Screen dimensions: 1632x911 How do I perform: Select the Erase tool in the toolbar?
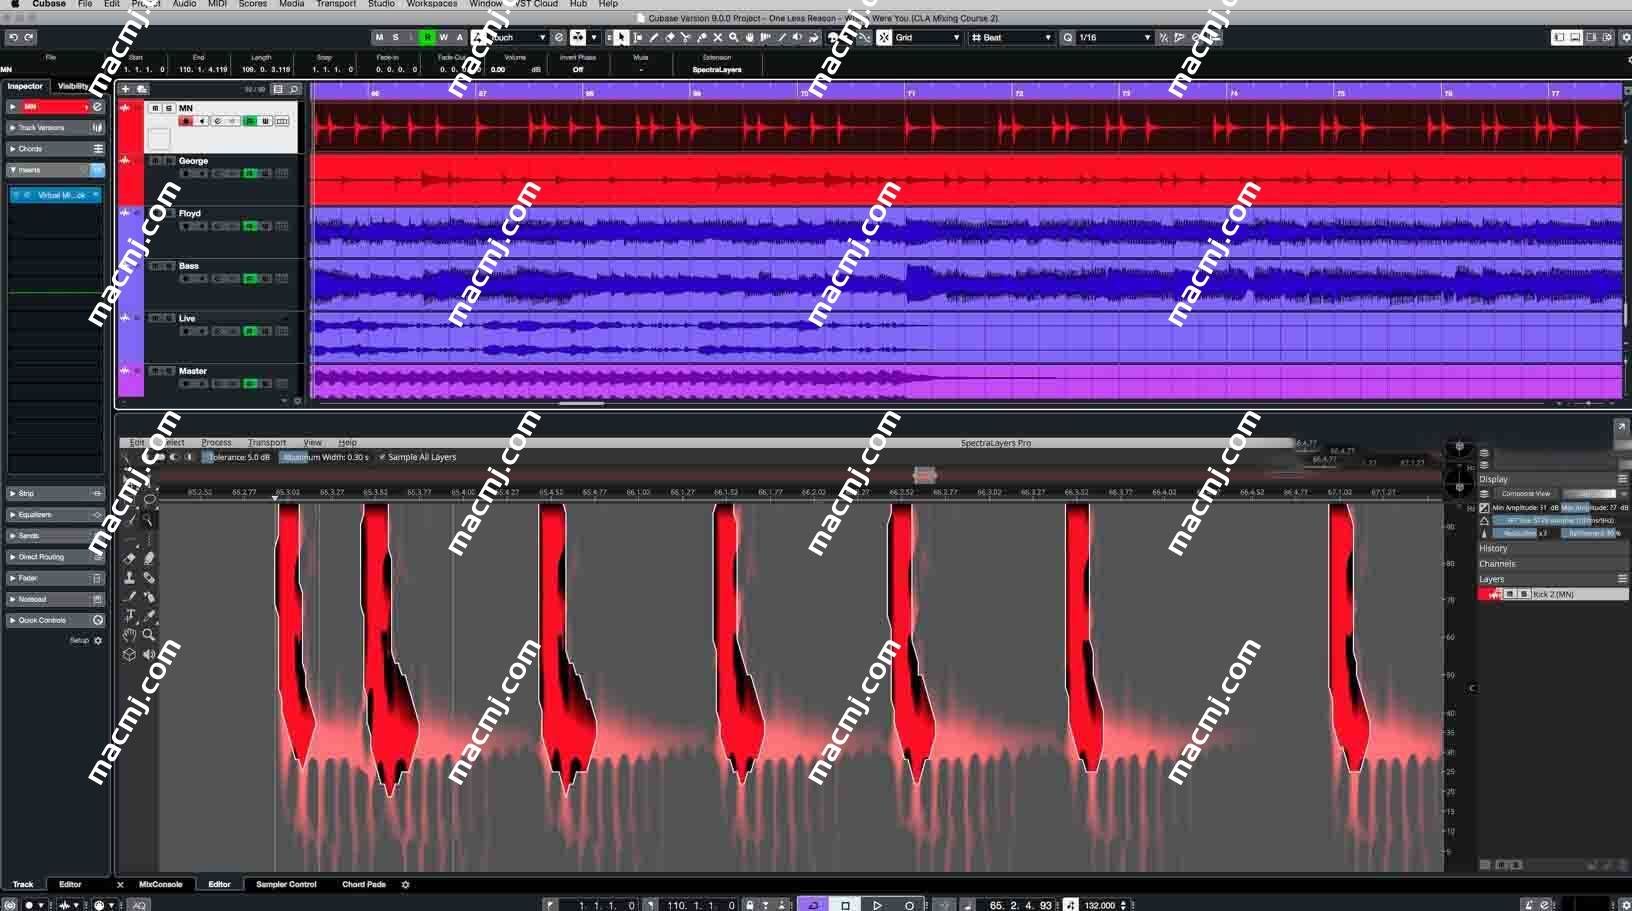(669, 37)
